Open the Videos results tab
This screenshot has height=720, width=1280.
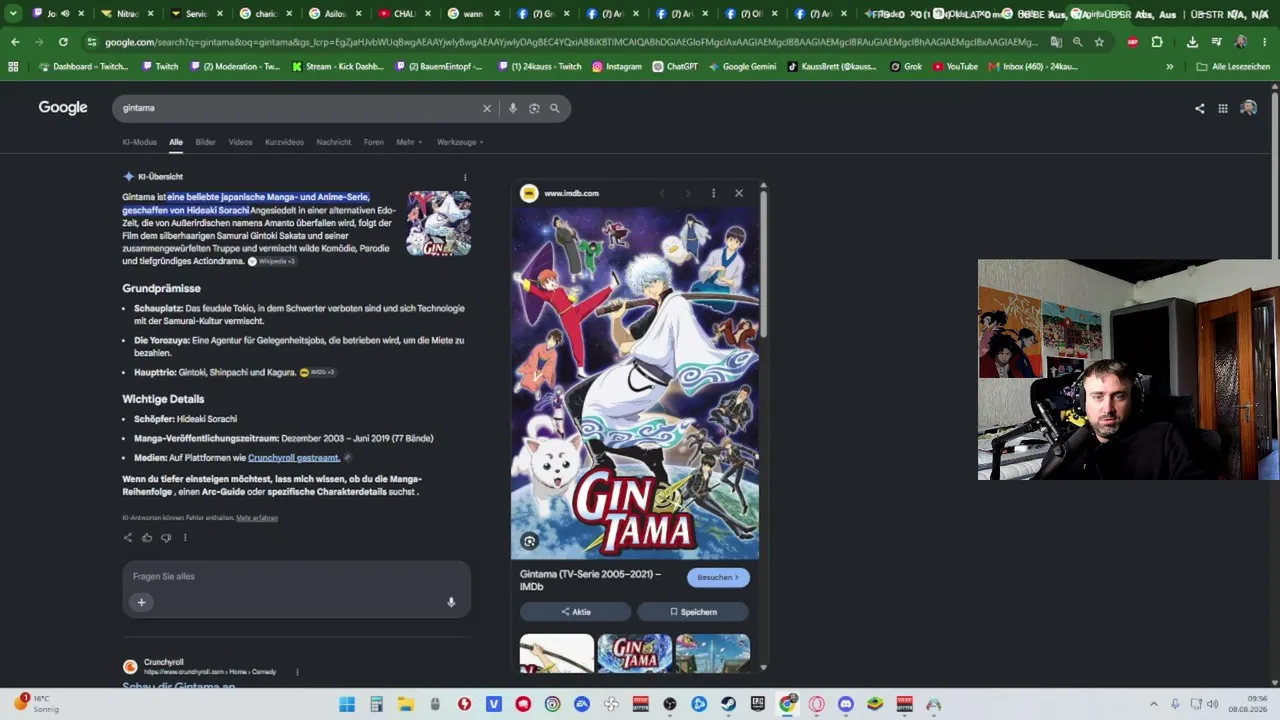(240, 142)
